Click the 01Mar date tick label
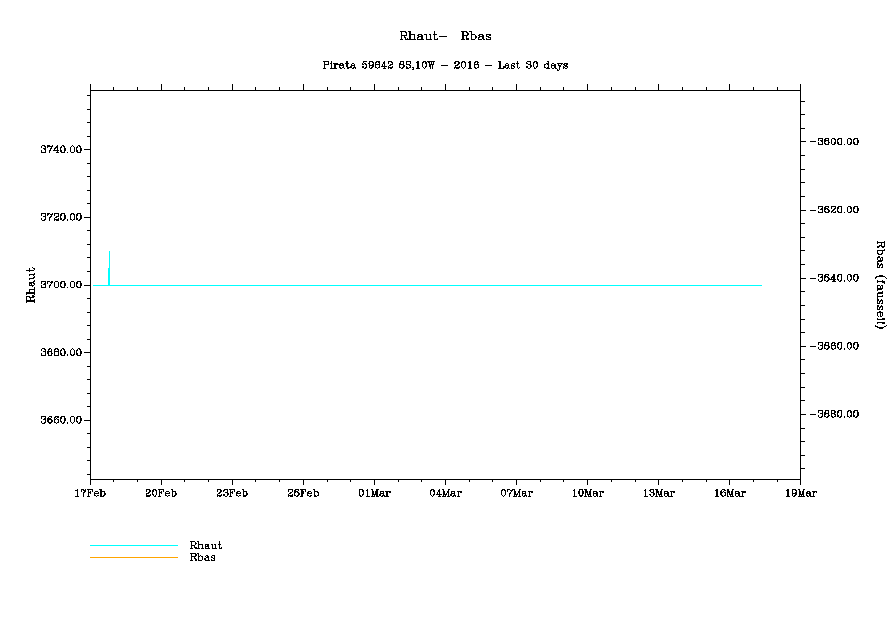 [374, 493]
